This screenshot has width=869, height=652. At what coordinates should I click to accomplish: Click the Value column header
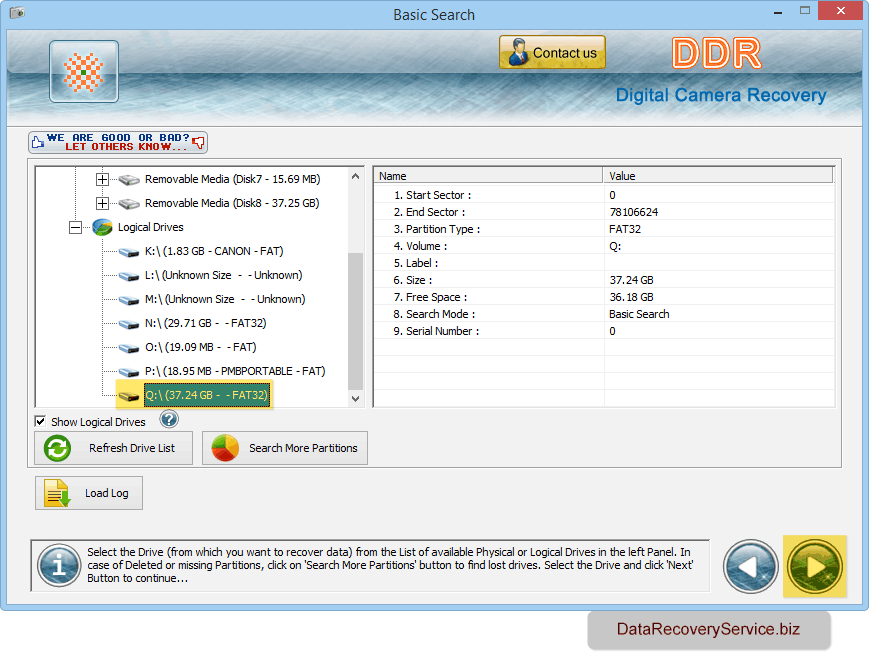pyautogui.click(x=718, y=176)
